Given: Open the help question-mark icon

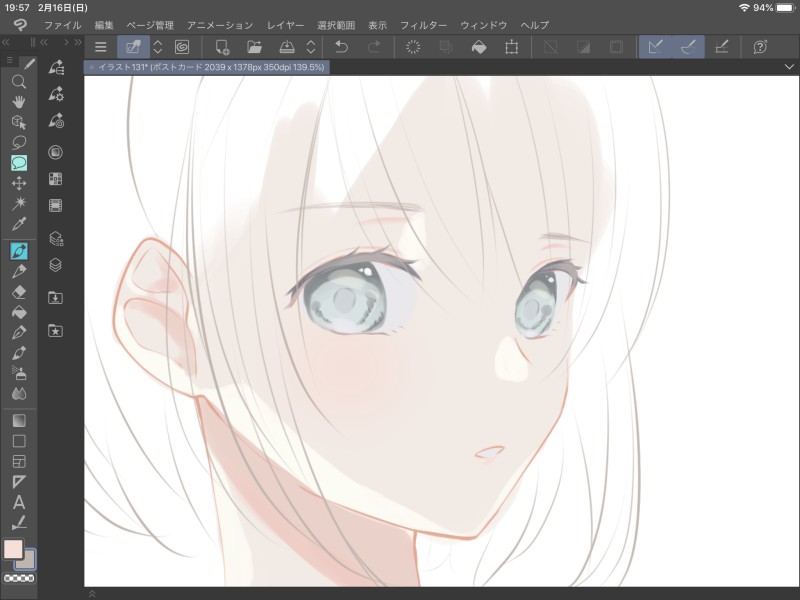Looking at the screenshot, I should (x=760, y=47).
